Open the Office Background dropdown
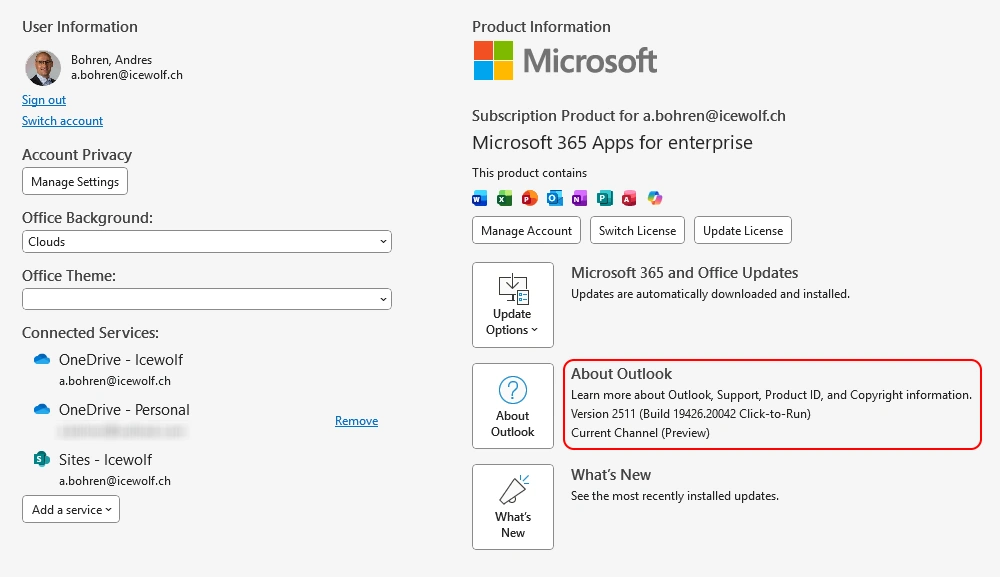This screenshot has width=1000, height=577. [x=207, y=242]
